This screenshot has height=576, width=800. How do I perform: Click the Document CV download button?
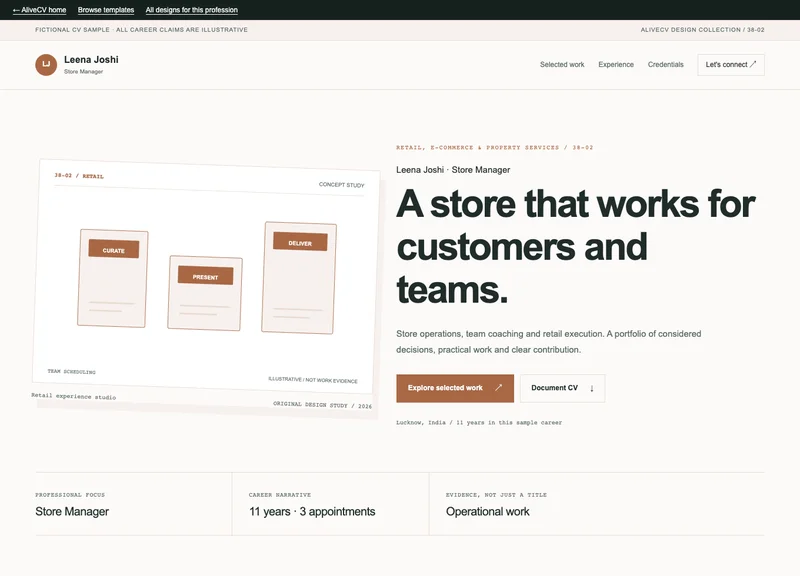[562, 388]
